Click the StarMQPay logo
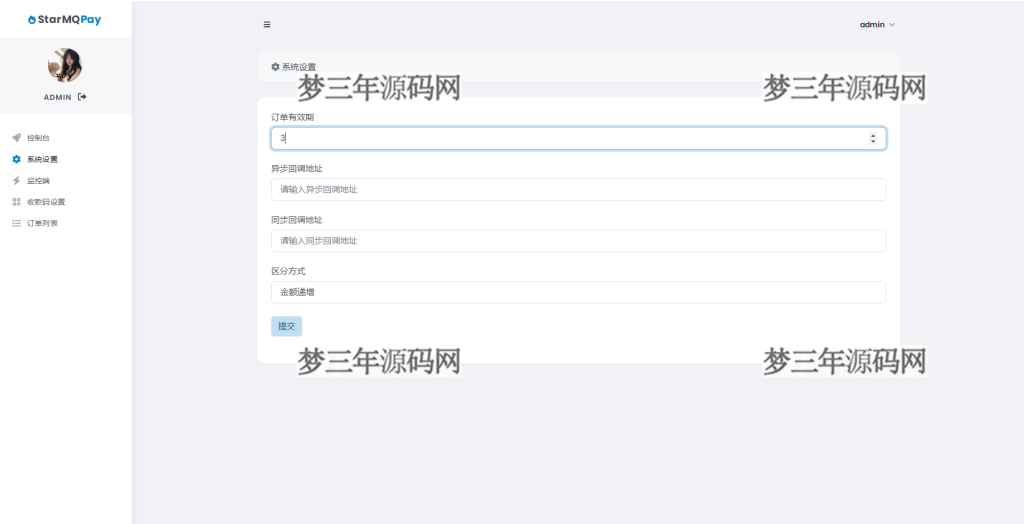 [x=65, y=20]
